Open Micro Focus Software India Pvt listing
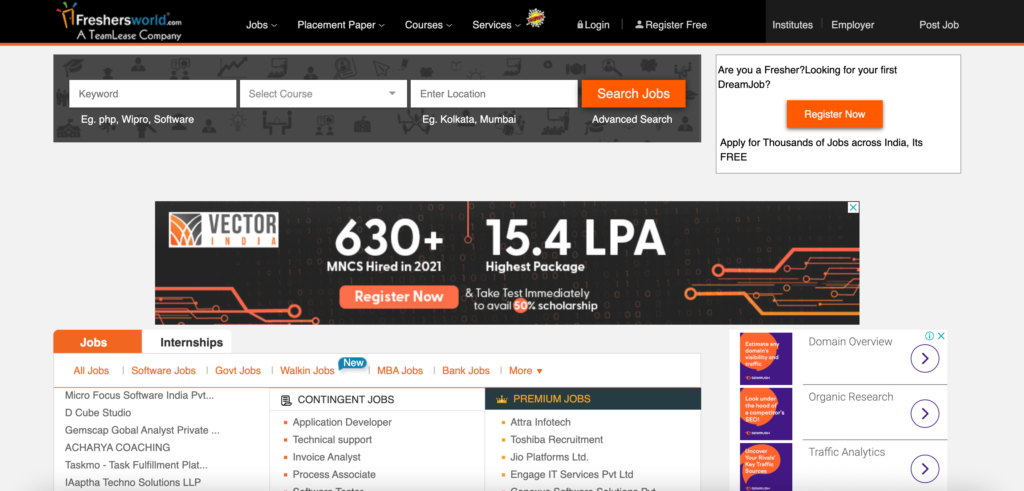Screen dimensions: 1024x491 tap(139, 395)
